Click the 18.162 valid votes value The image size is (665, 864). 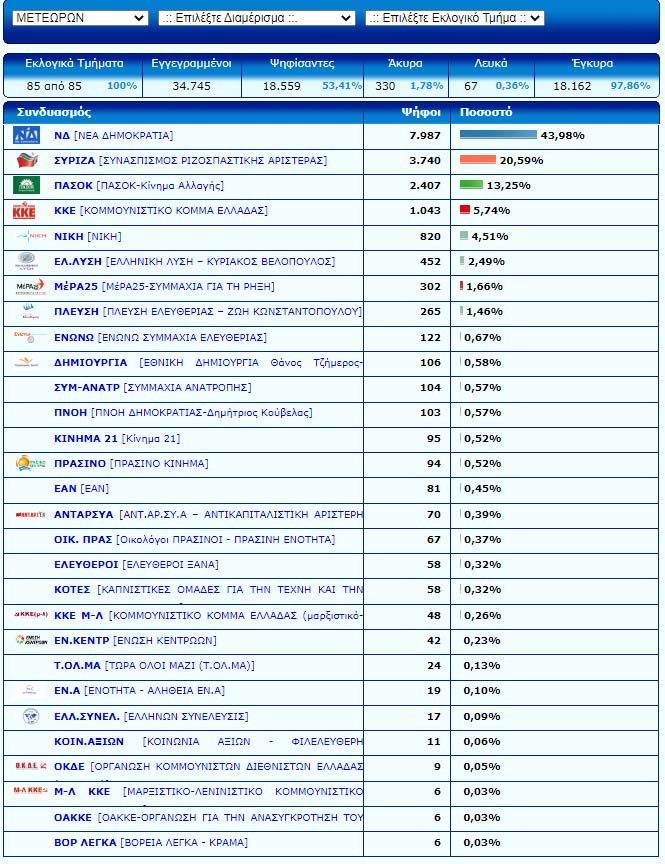572,86
